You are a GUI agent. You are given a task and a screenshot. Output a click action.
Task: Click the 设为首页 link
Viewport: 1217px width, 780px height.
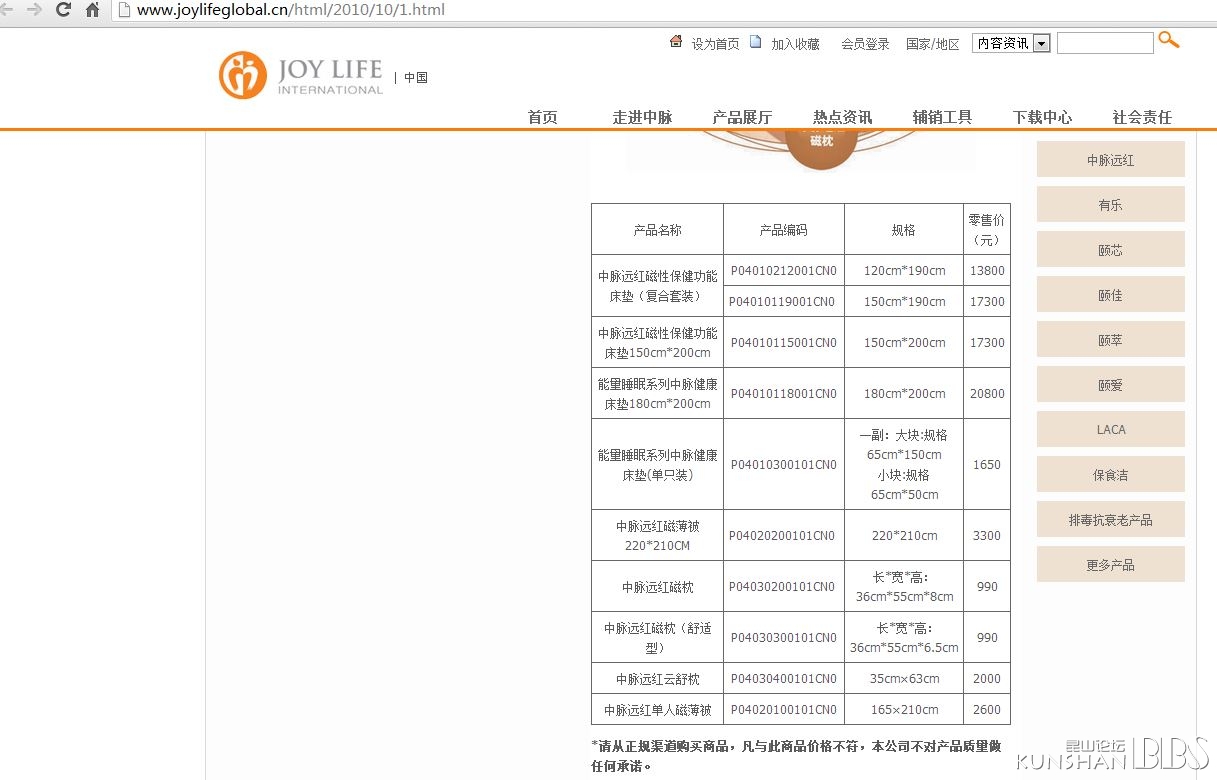coord(716,44)
